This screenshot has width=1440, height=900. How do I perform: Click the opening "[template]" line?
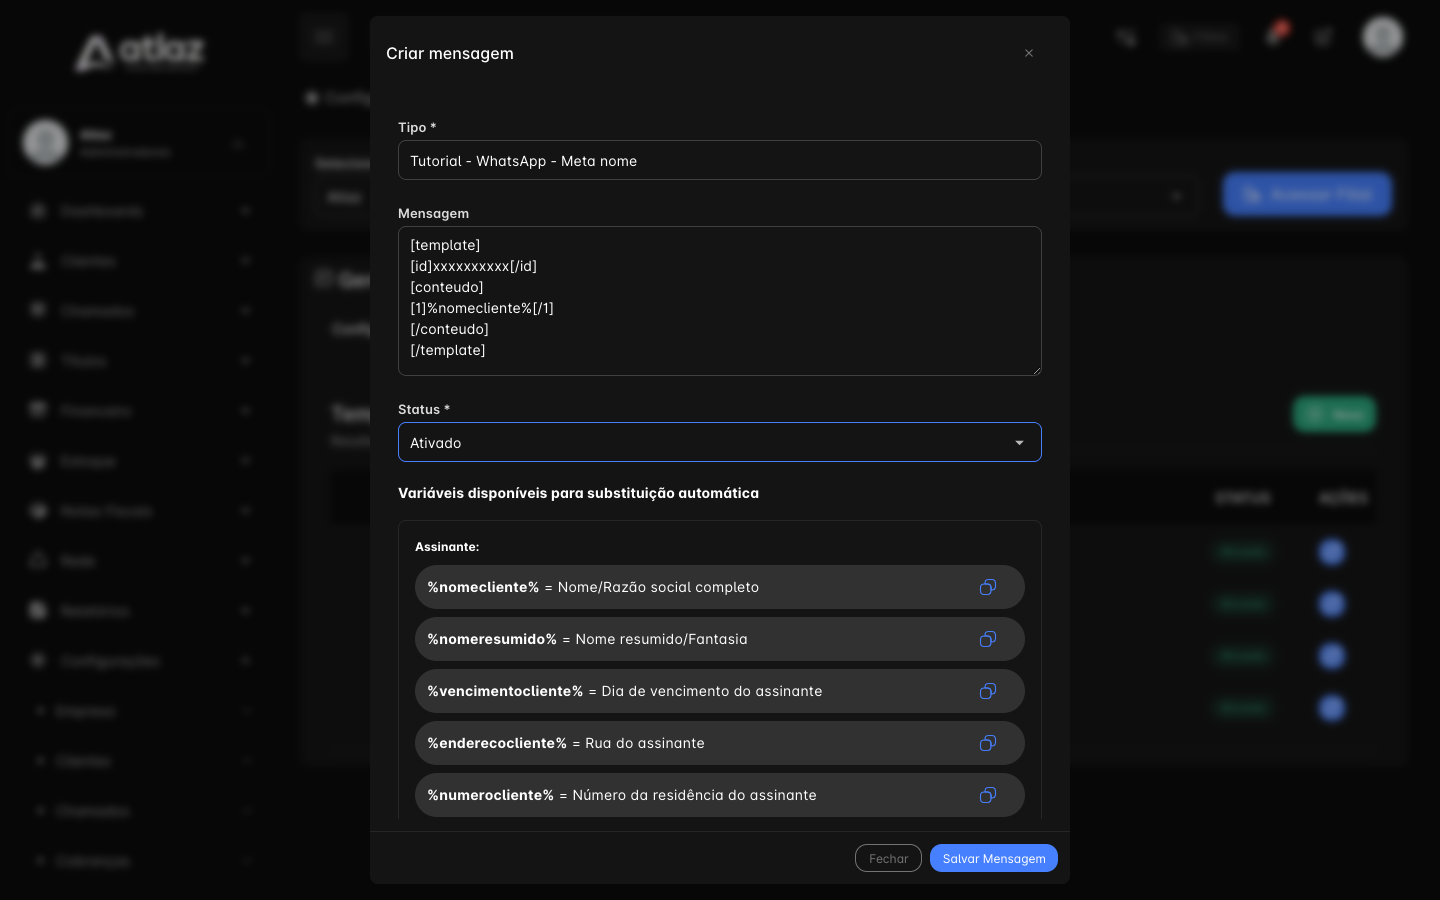(445, 245)
